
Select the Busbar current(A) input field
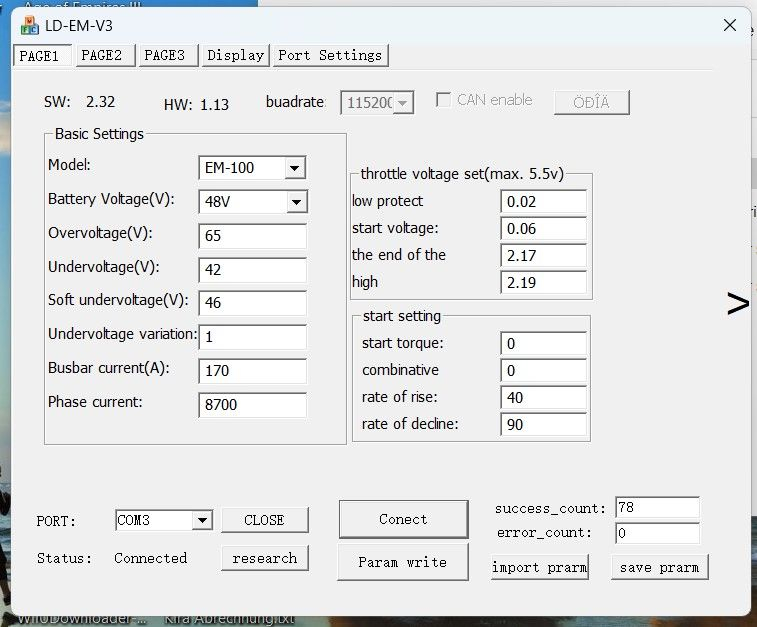[x=253, y=371]
